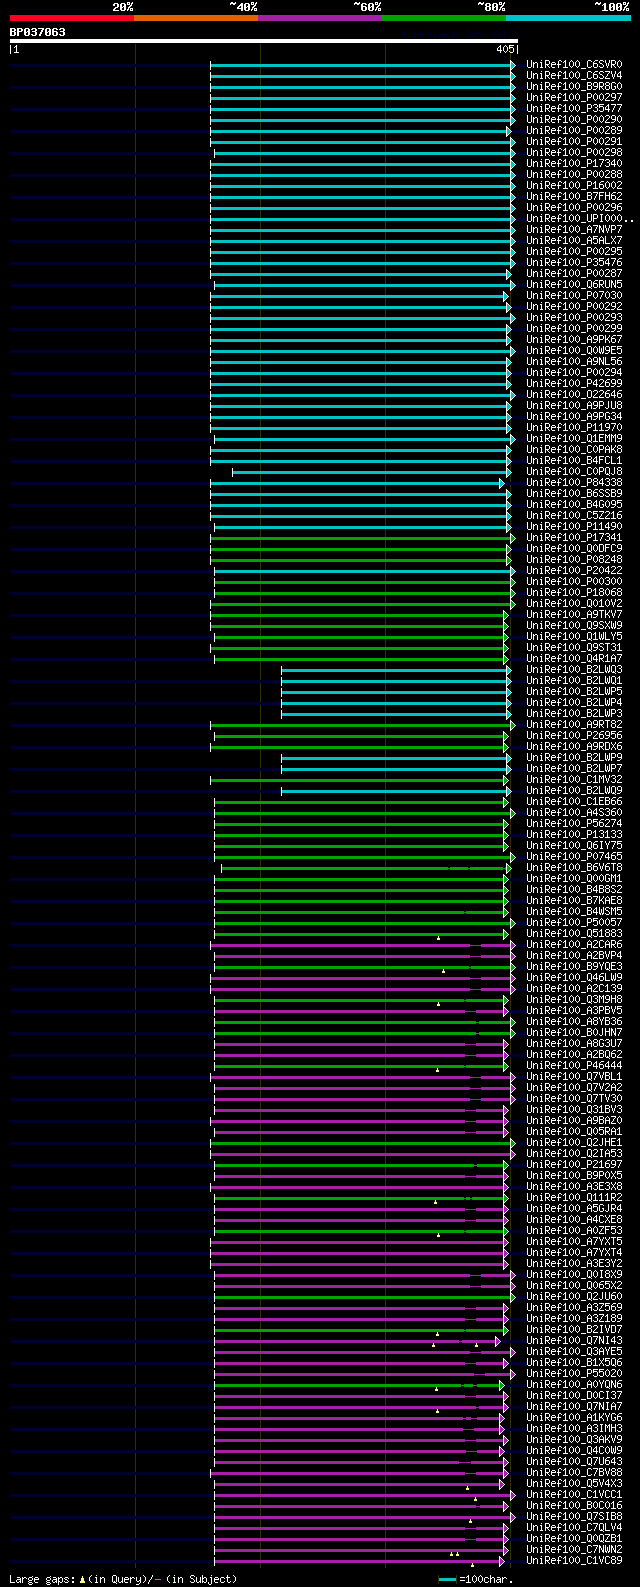
Task: Select the UniRef100_A0YQN6 label
Action: (x=574, y=1384)
